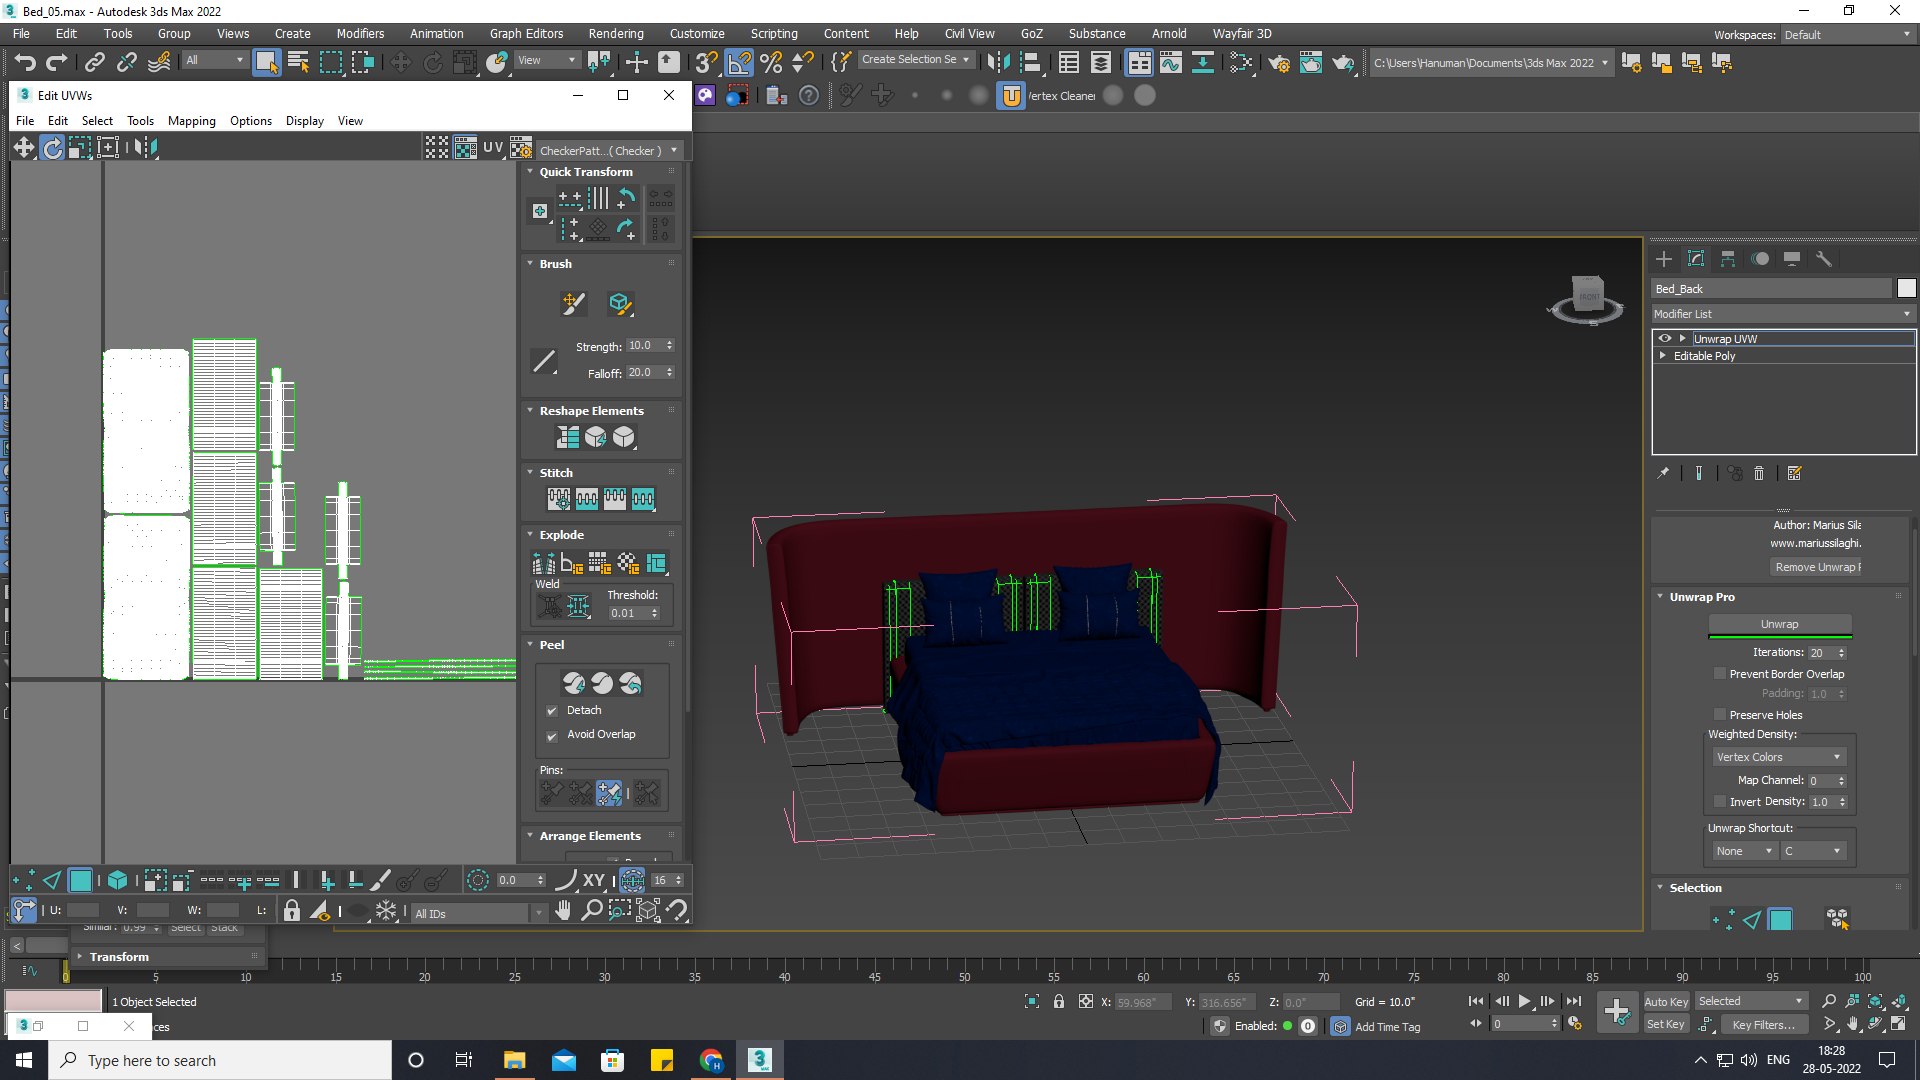
Task: Open the Modifier List dropdown
Action: (x=1783, y=314)
